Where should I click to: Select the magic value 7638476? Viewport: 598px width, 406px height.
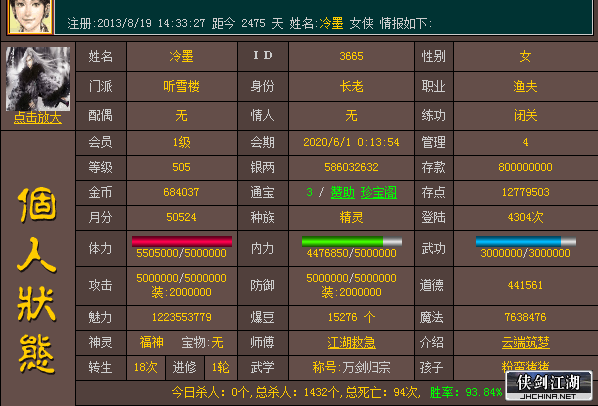pyautogui.click(x=526, y=317)
